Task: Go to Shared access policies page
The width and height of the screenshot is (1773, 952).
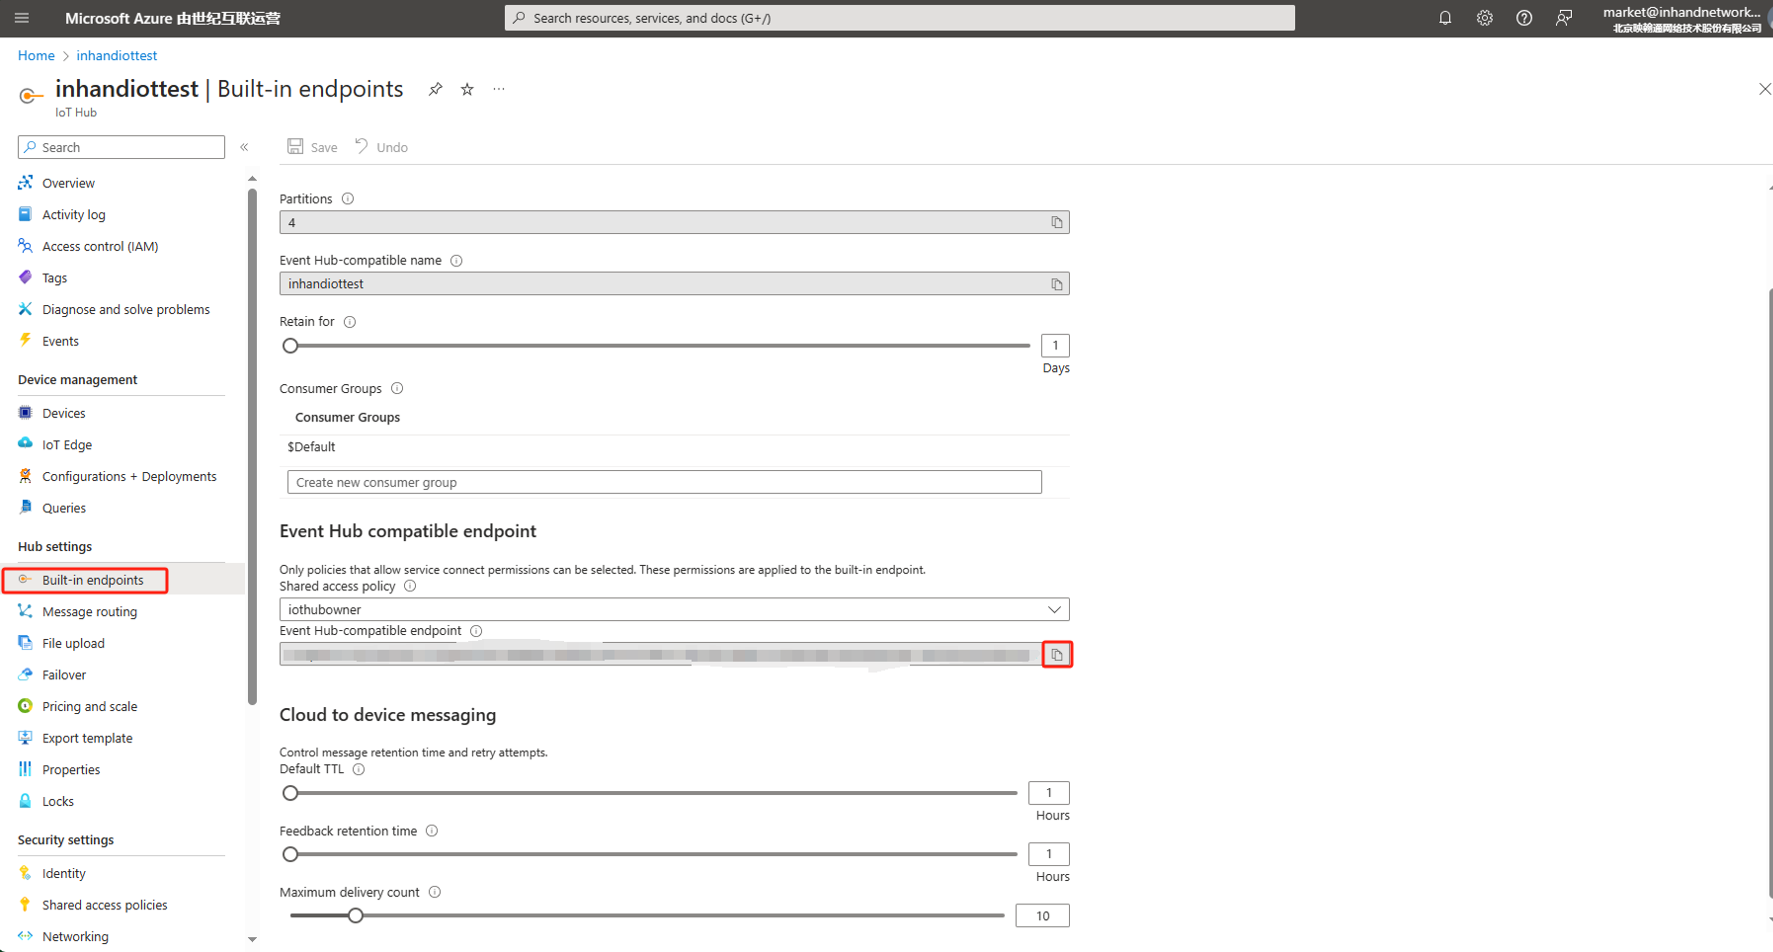Action: [104, 905]
